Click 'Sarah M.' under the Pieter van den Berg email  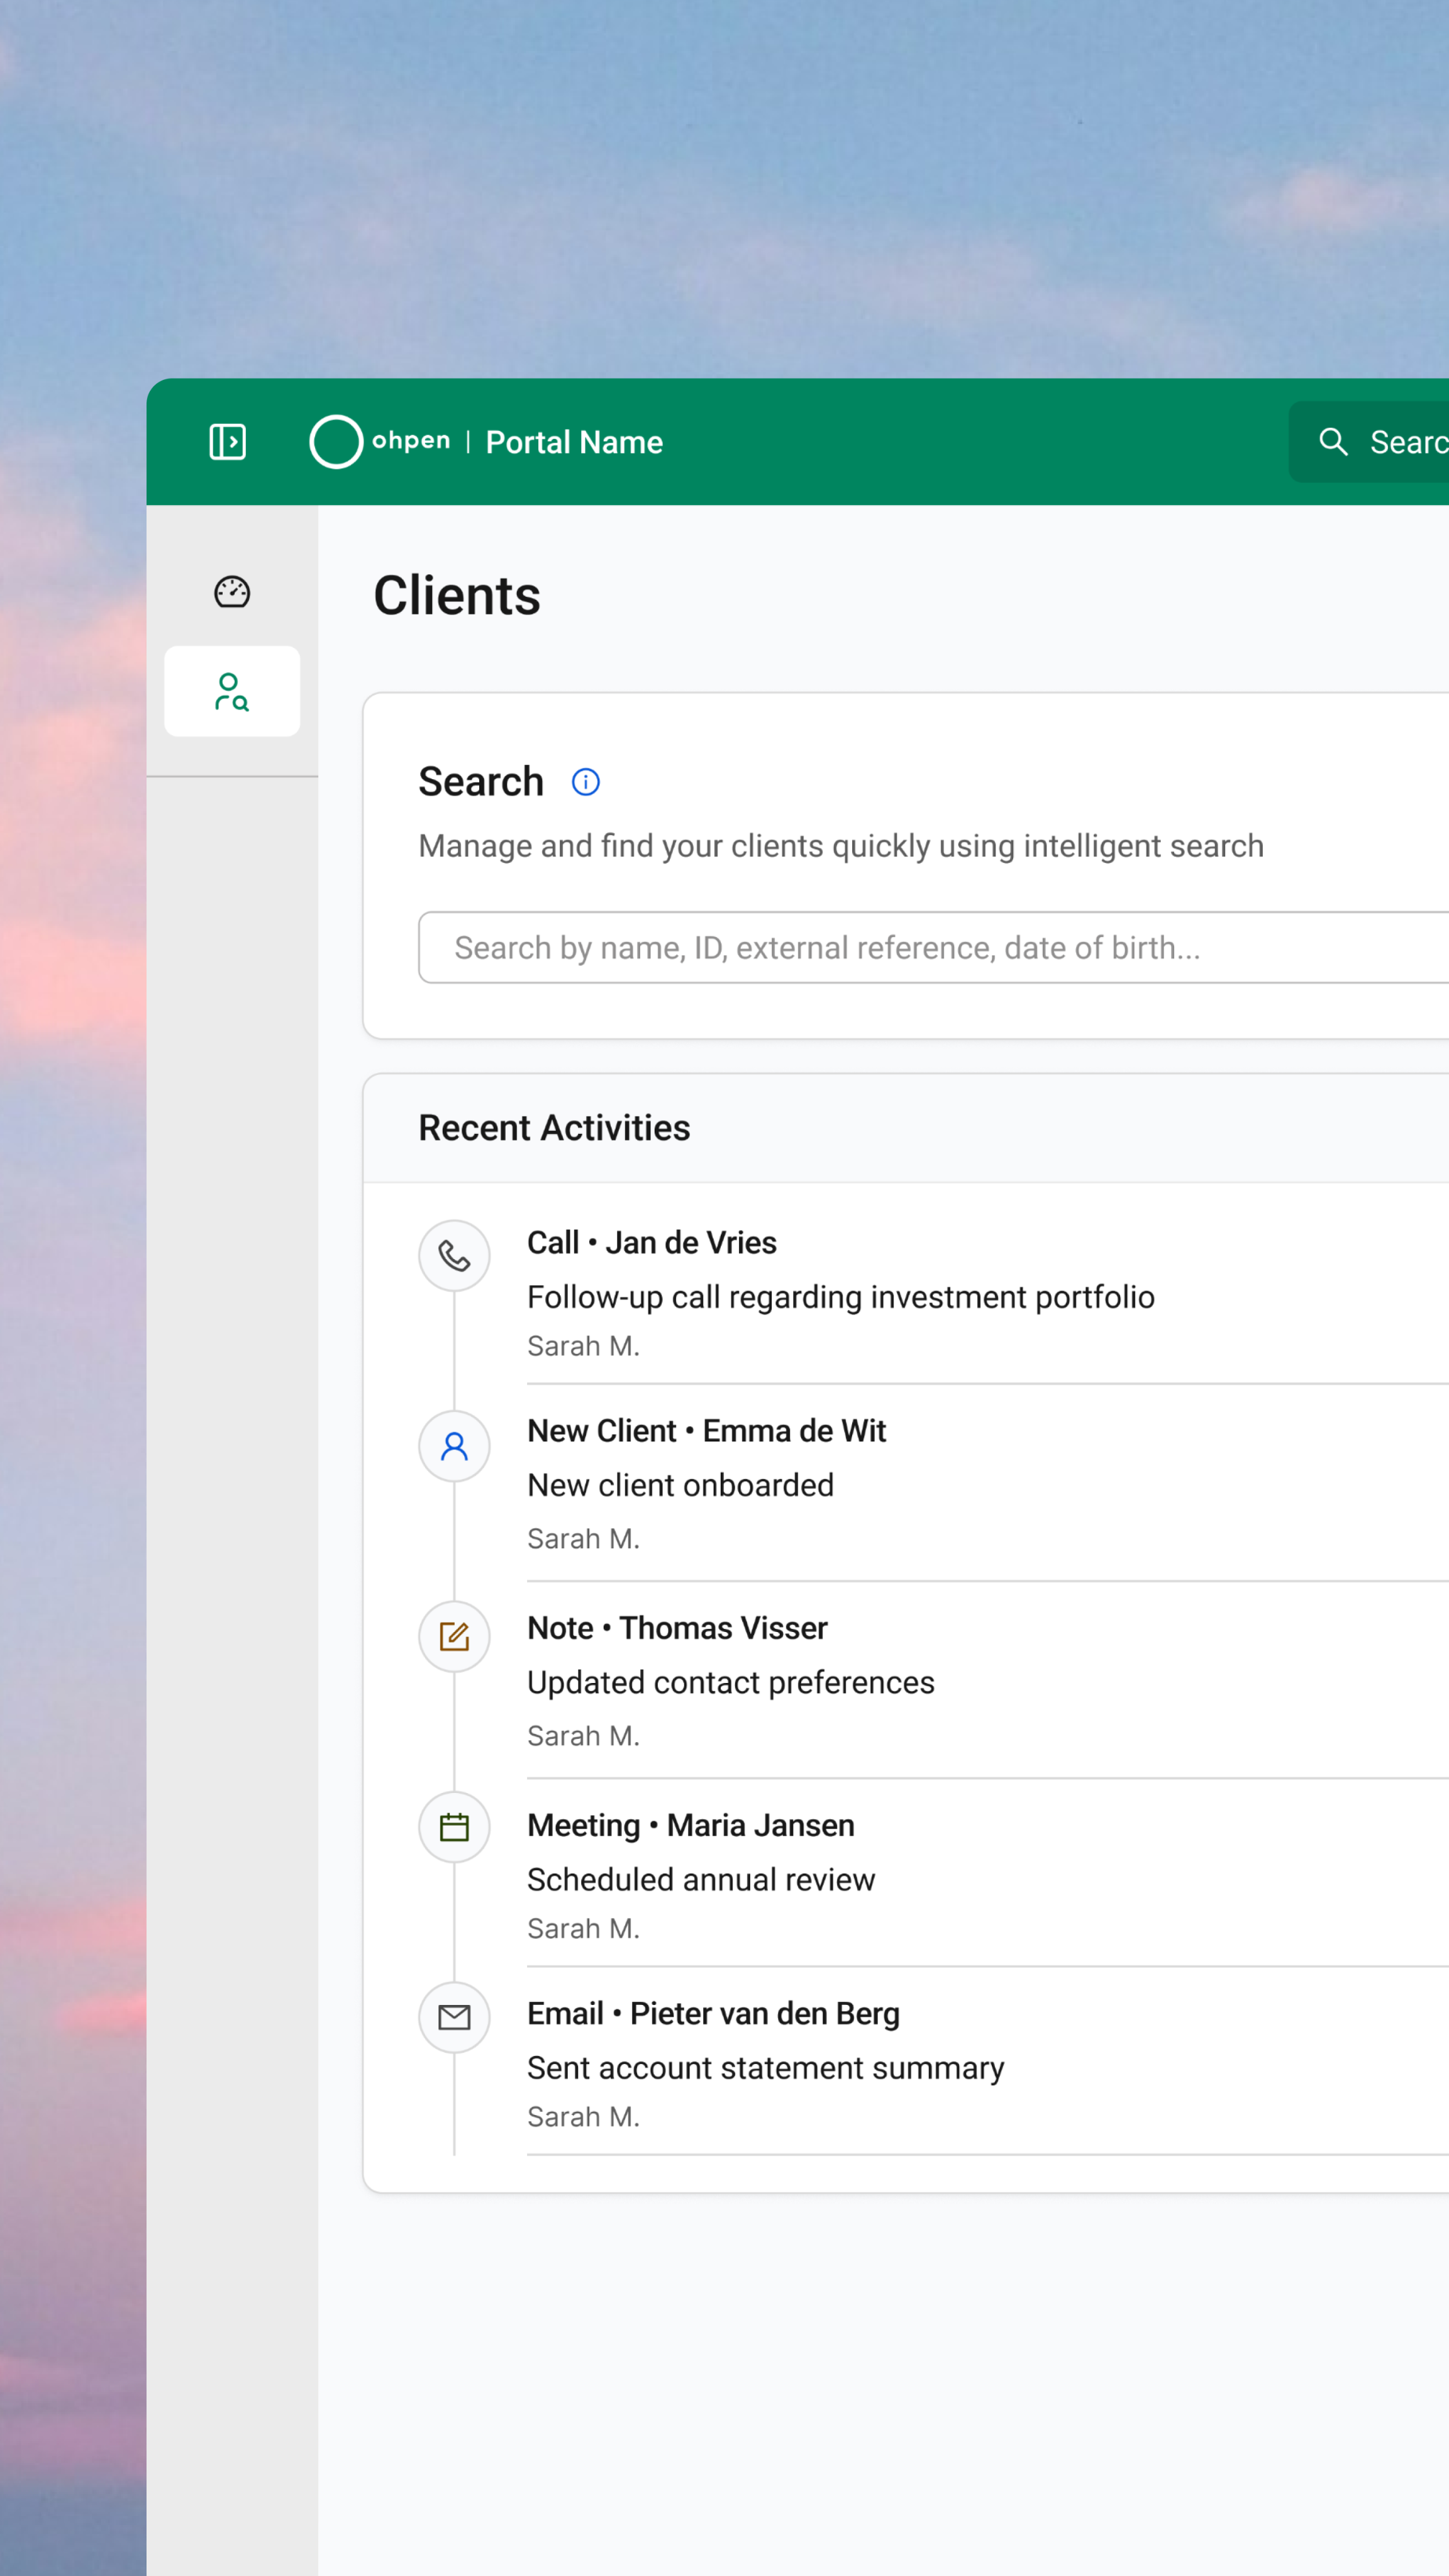click(584, 2117)
